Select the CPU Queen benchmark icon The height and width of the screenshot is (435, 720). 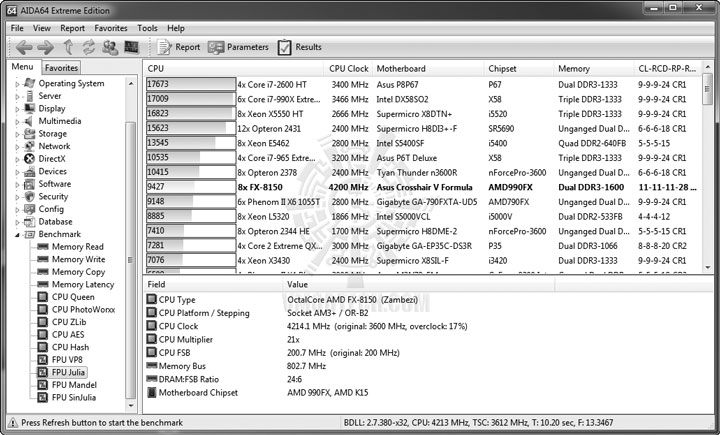click(43, 297)
